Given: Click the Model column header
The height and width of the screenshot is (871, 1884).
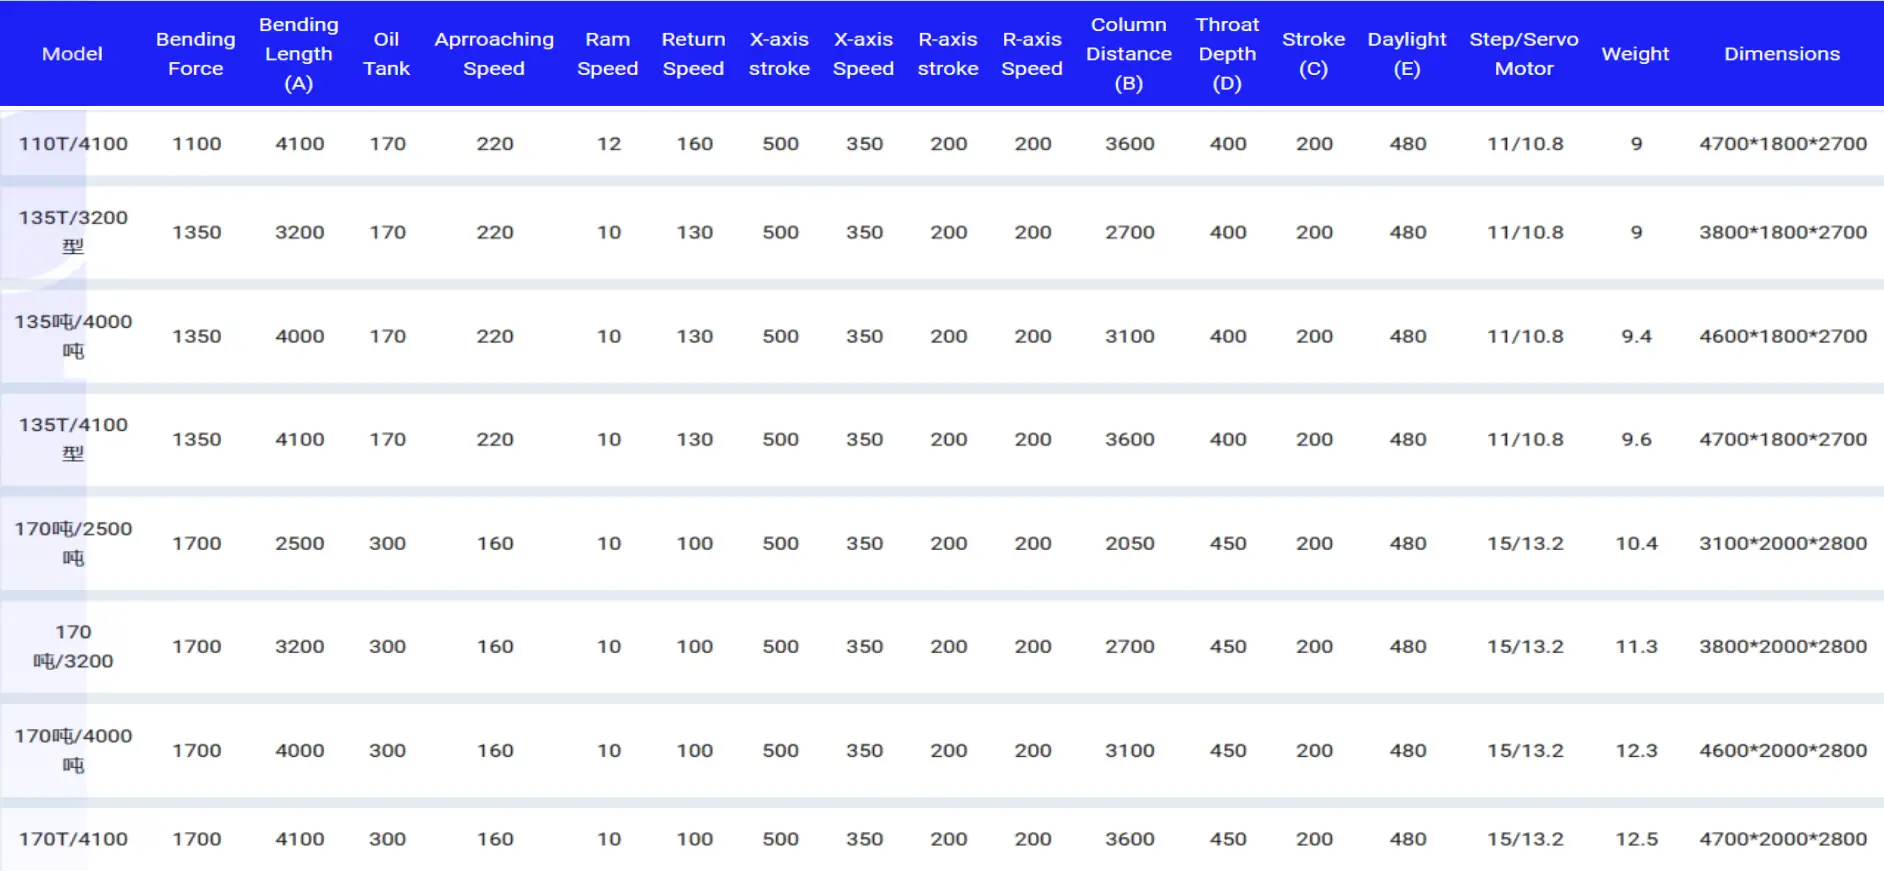Looking at the screenshot, I should pos(72,54).
